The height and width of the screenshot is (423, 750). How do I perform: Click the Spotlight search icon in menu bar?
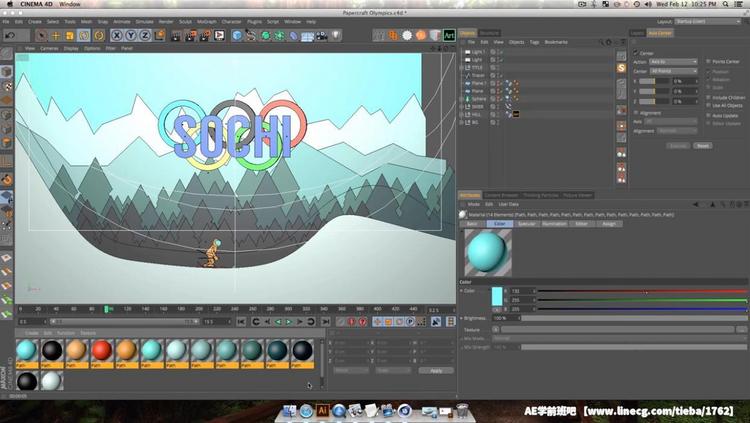pos(726,4)
